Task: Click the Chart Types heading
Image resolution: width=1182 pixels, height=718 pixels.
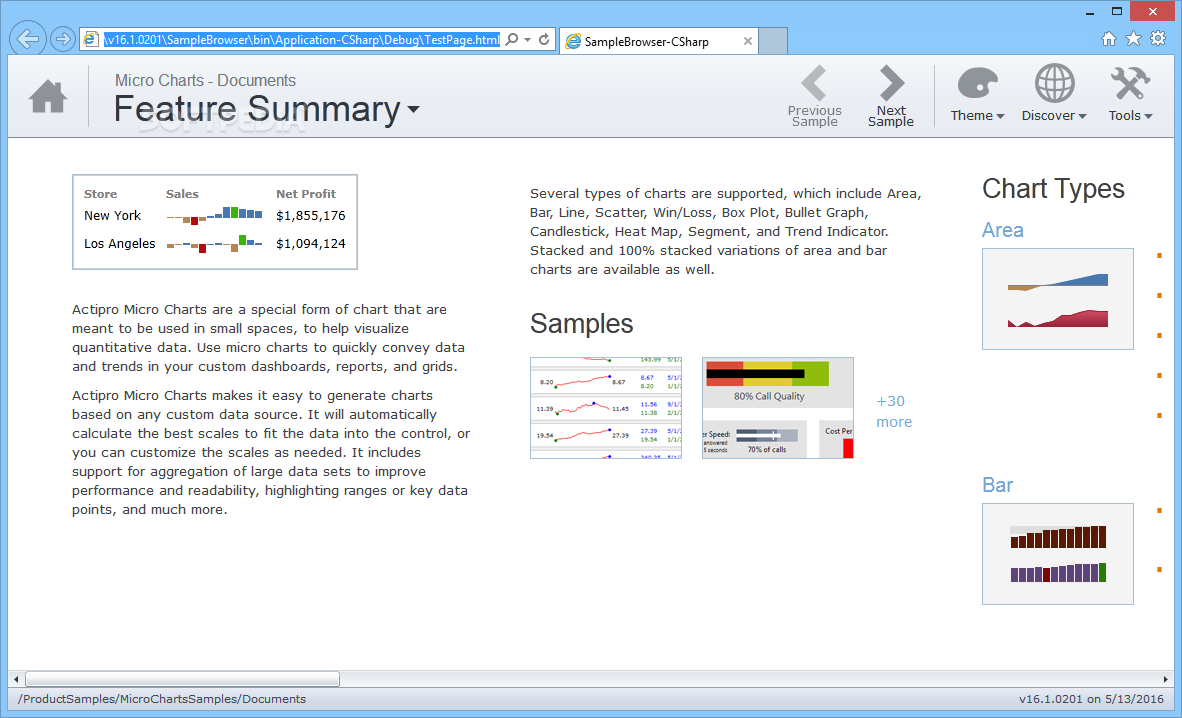Action: tap(1053, 189)
